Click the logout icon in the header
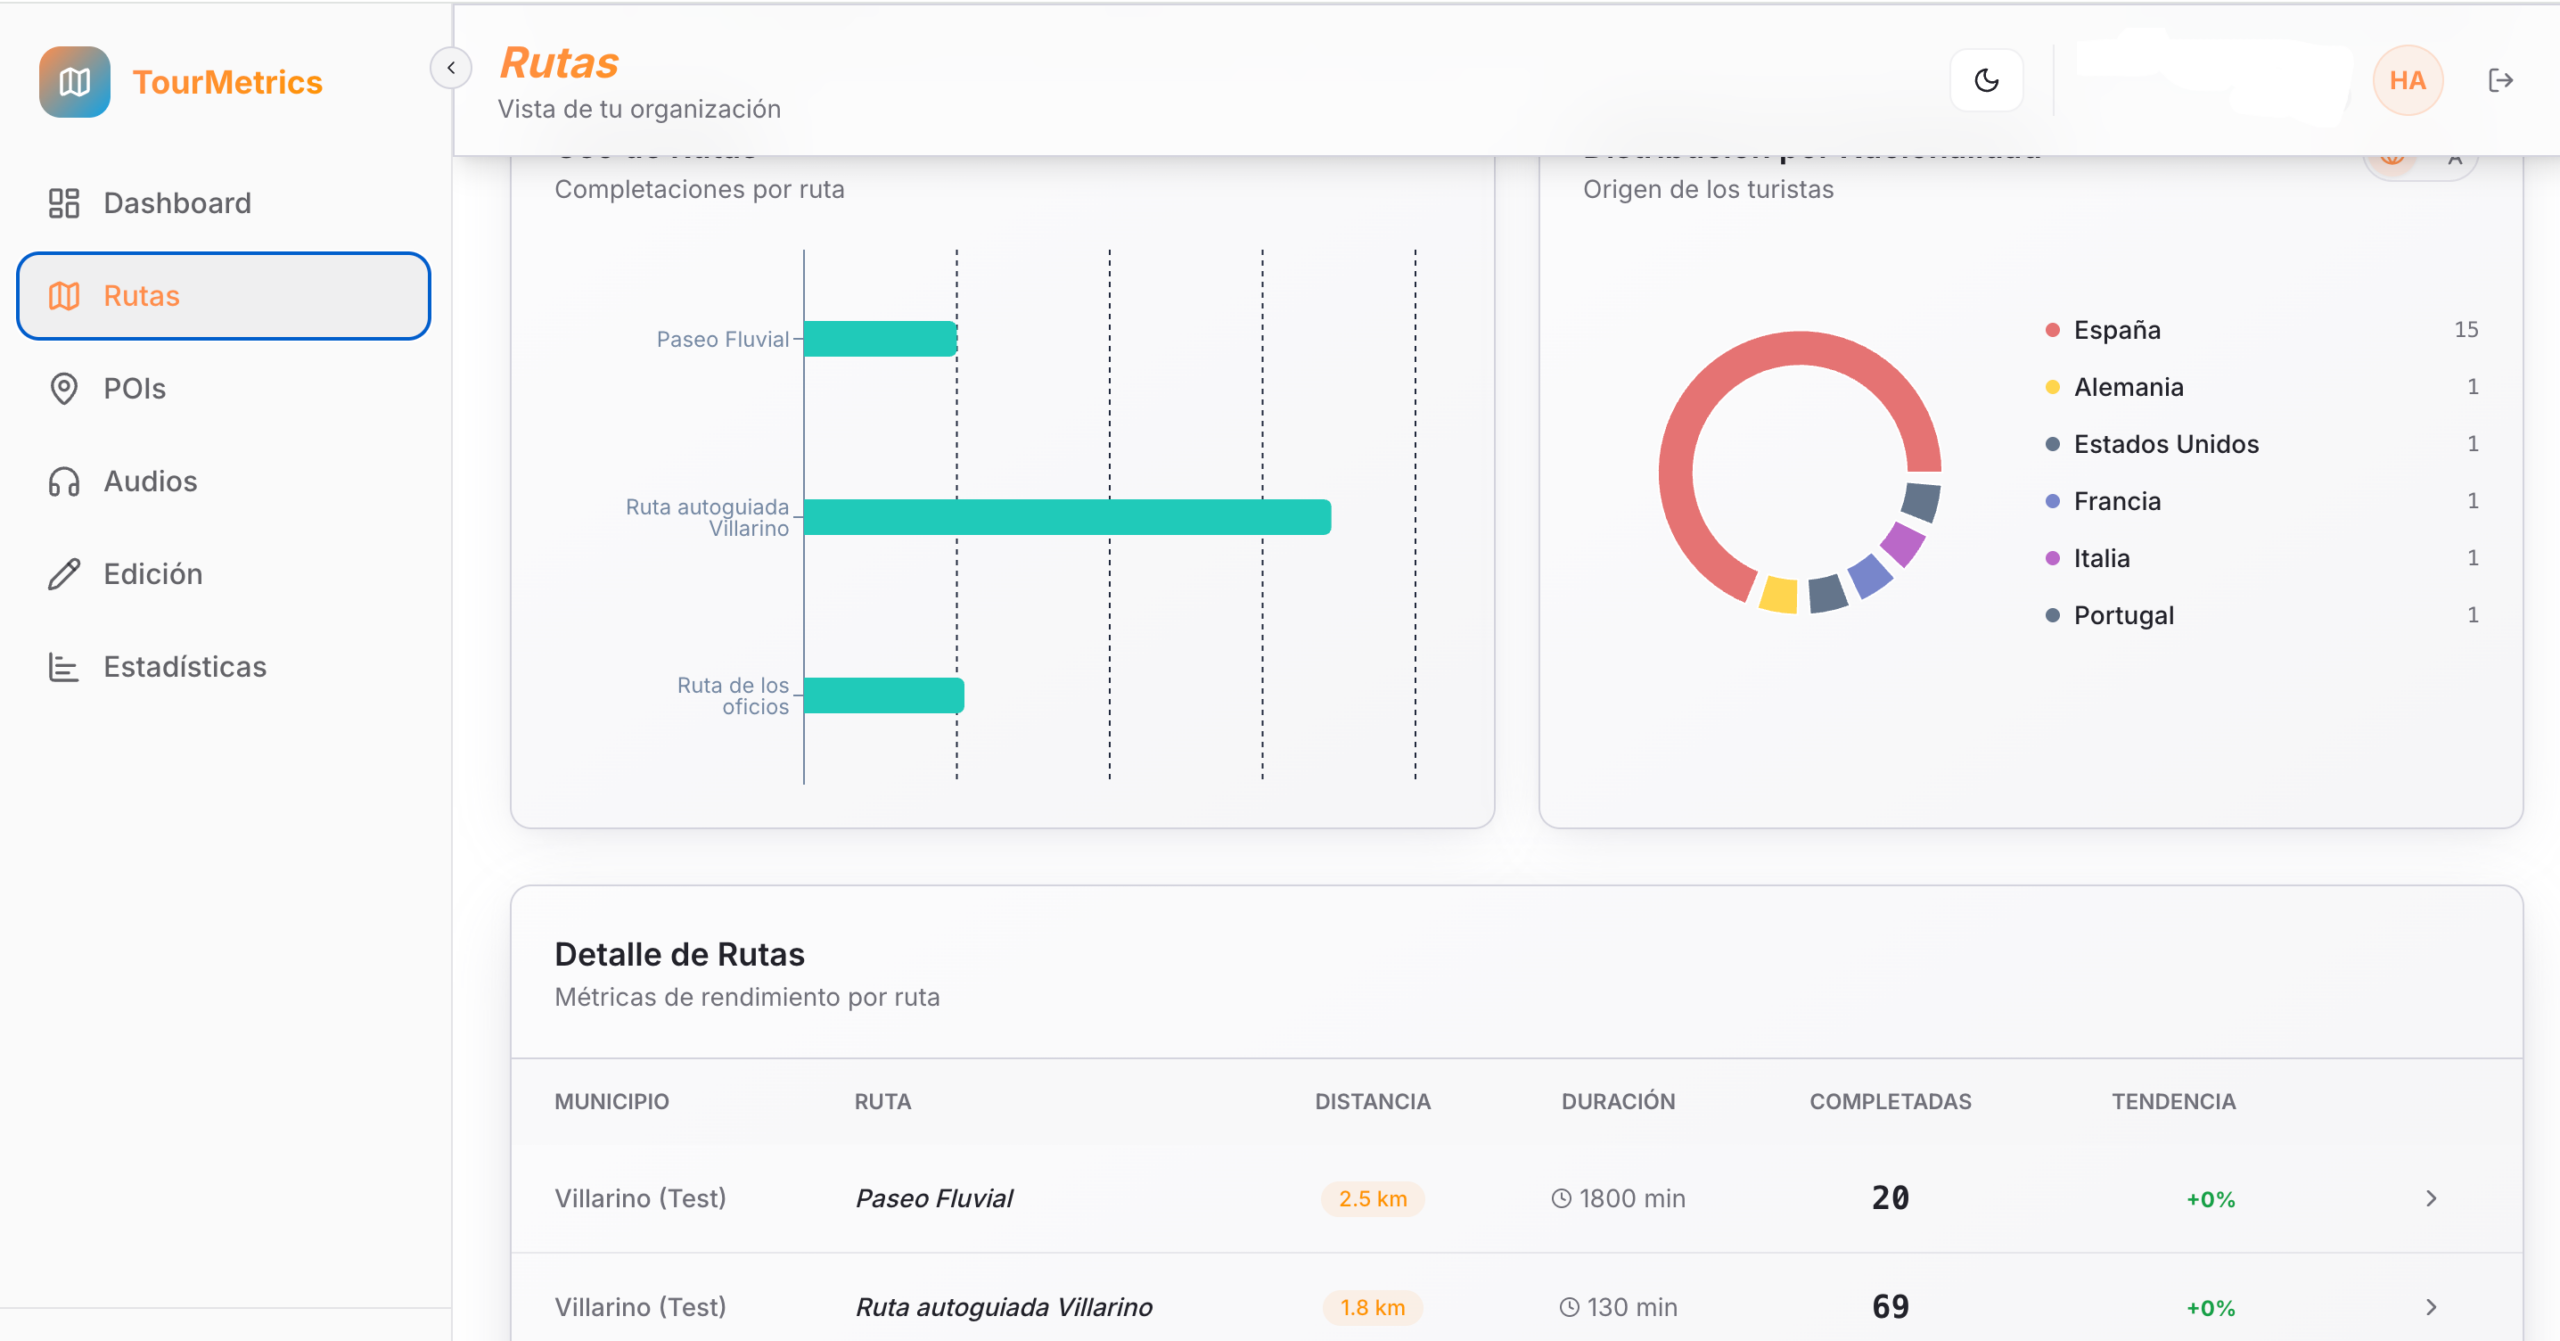Image resolution: width=2560 pixels, height=1341 pixels. 2500,80
